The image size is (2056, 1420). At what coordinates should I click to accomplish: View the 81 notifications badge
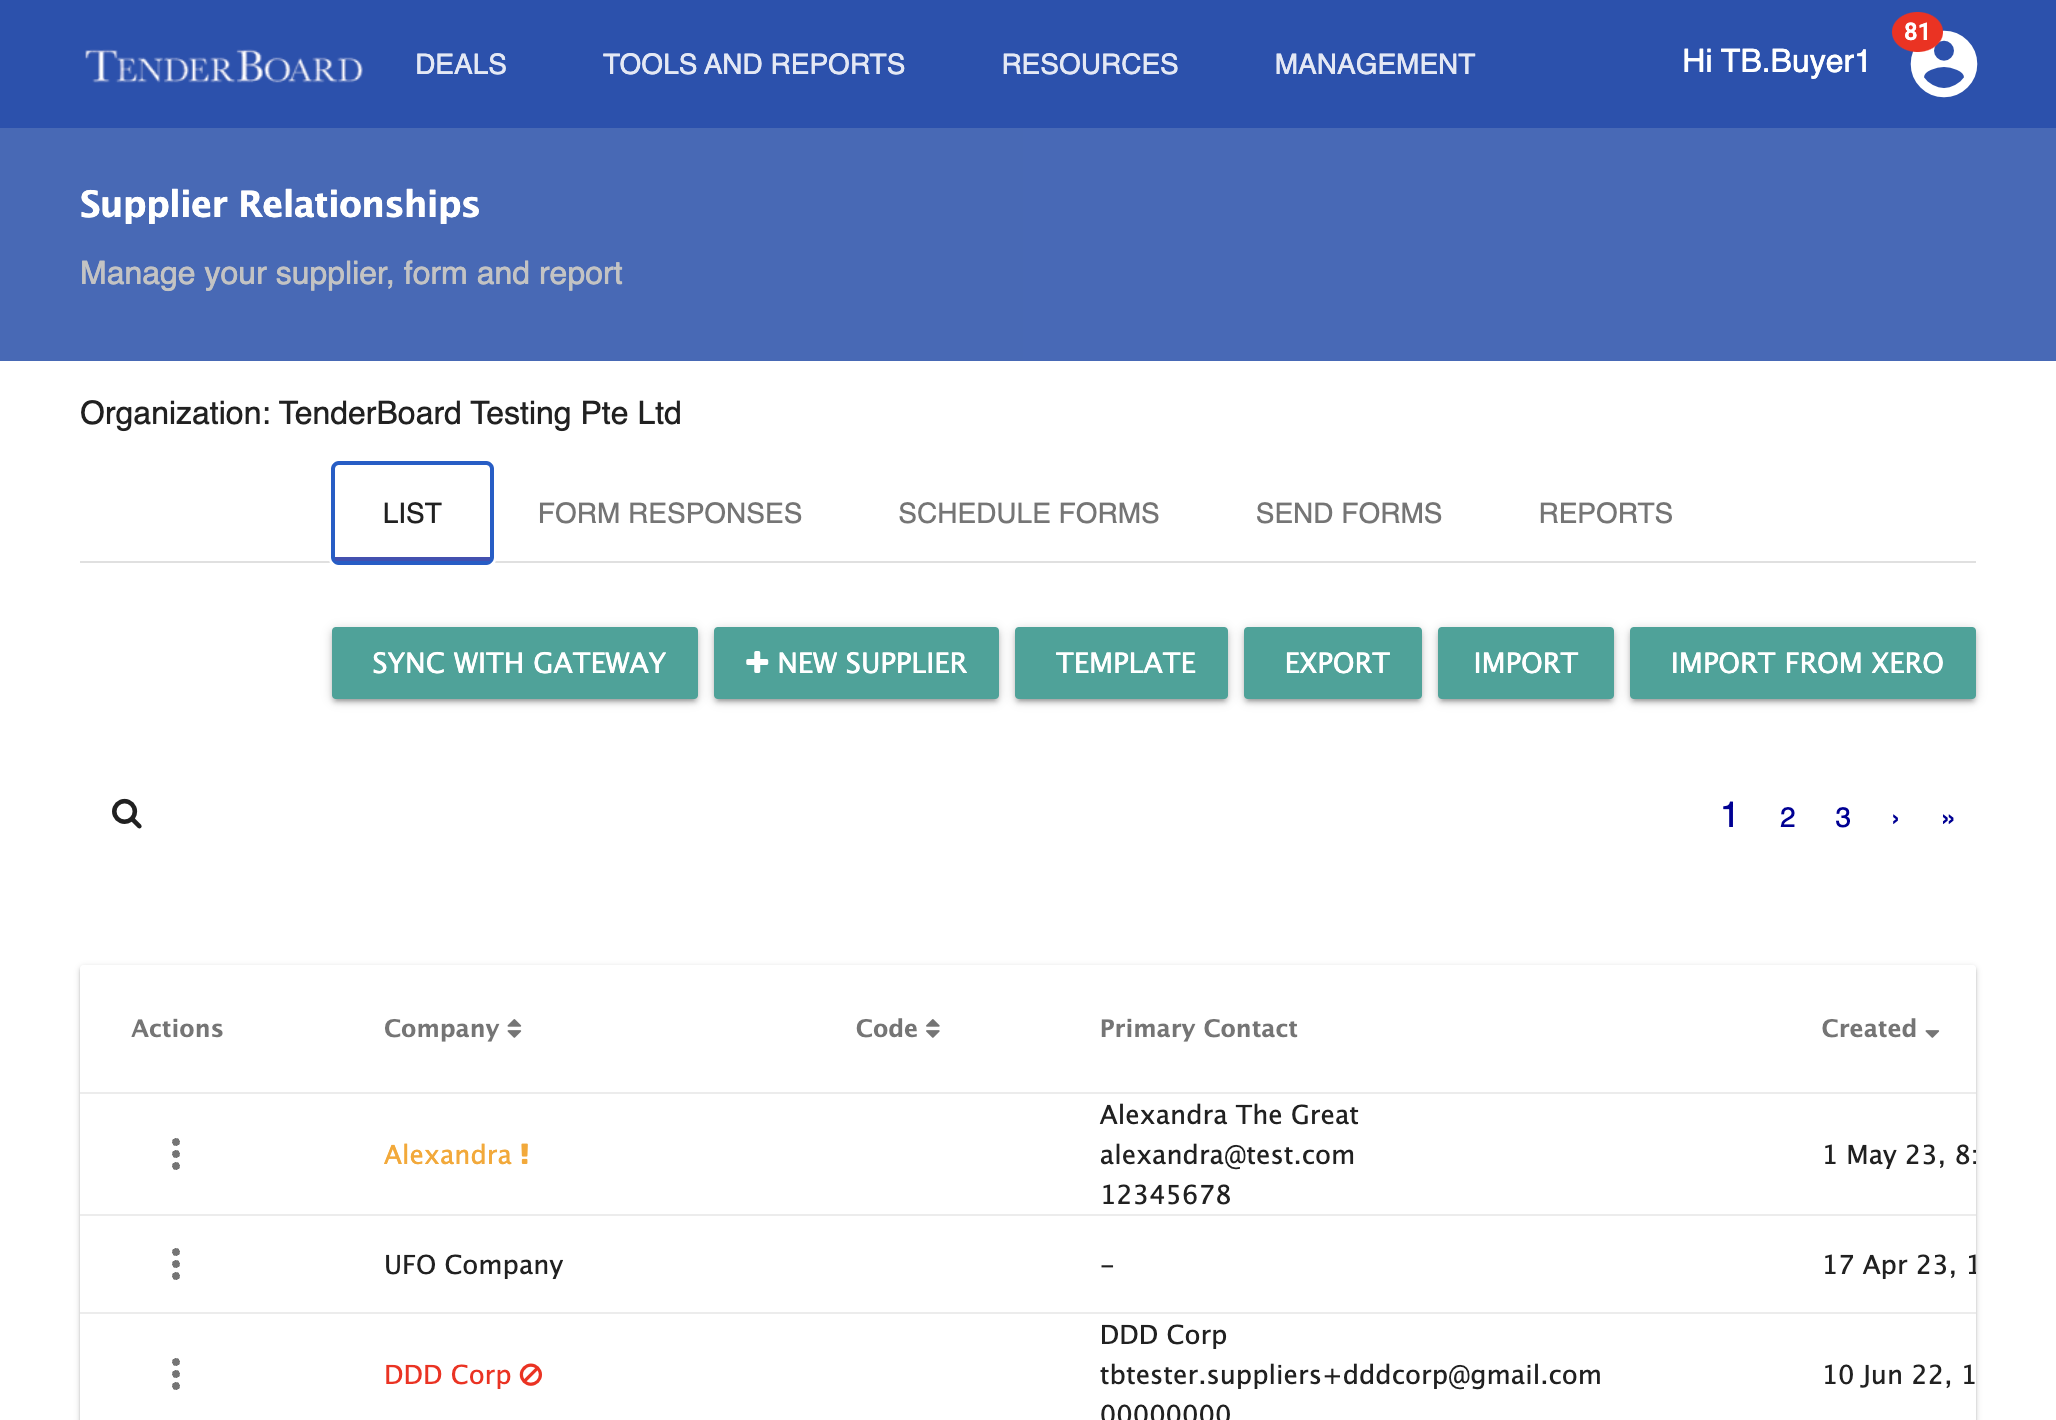(x=1916, y=32)
